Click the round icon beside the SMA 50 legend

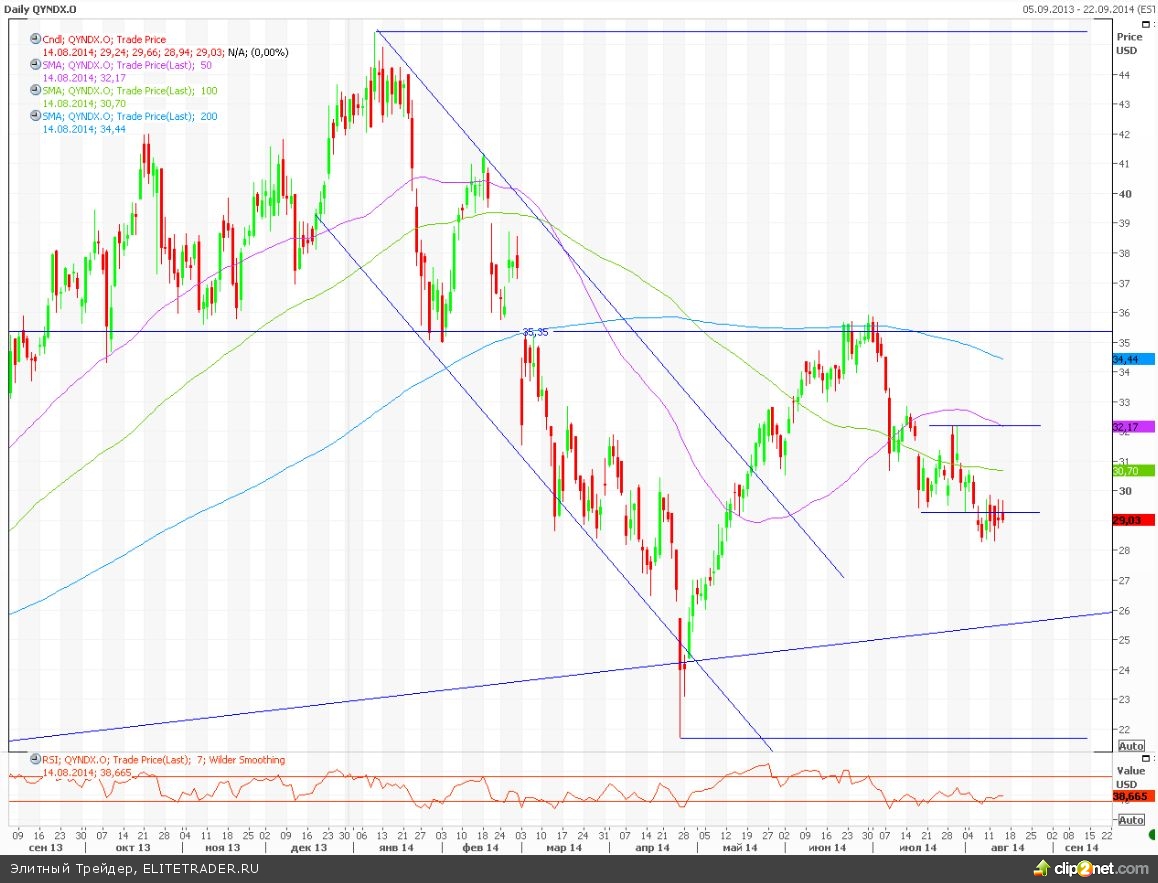(35, 64)
